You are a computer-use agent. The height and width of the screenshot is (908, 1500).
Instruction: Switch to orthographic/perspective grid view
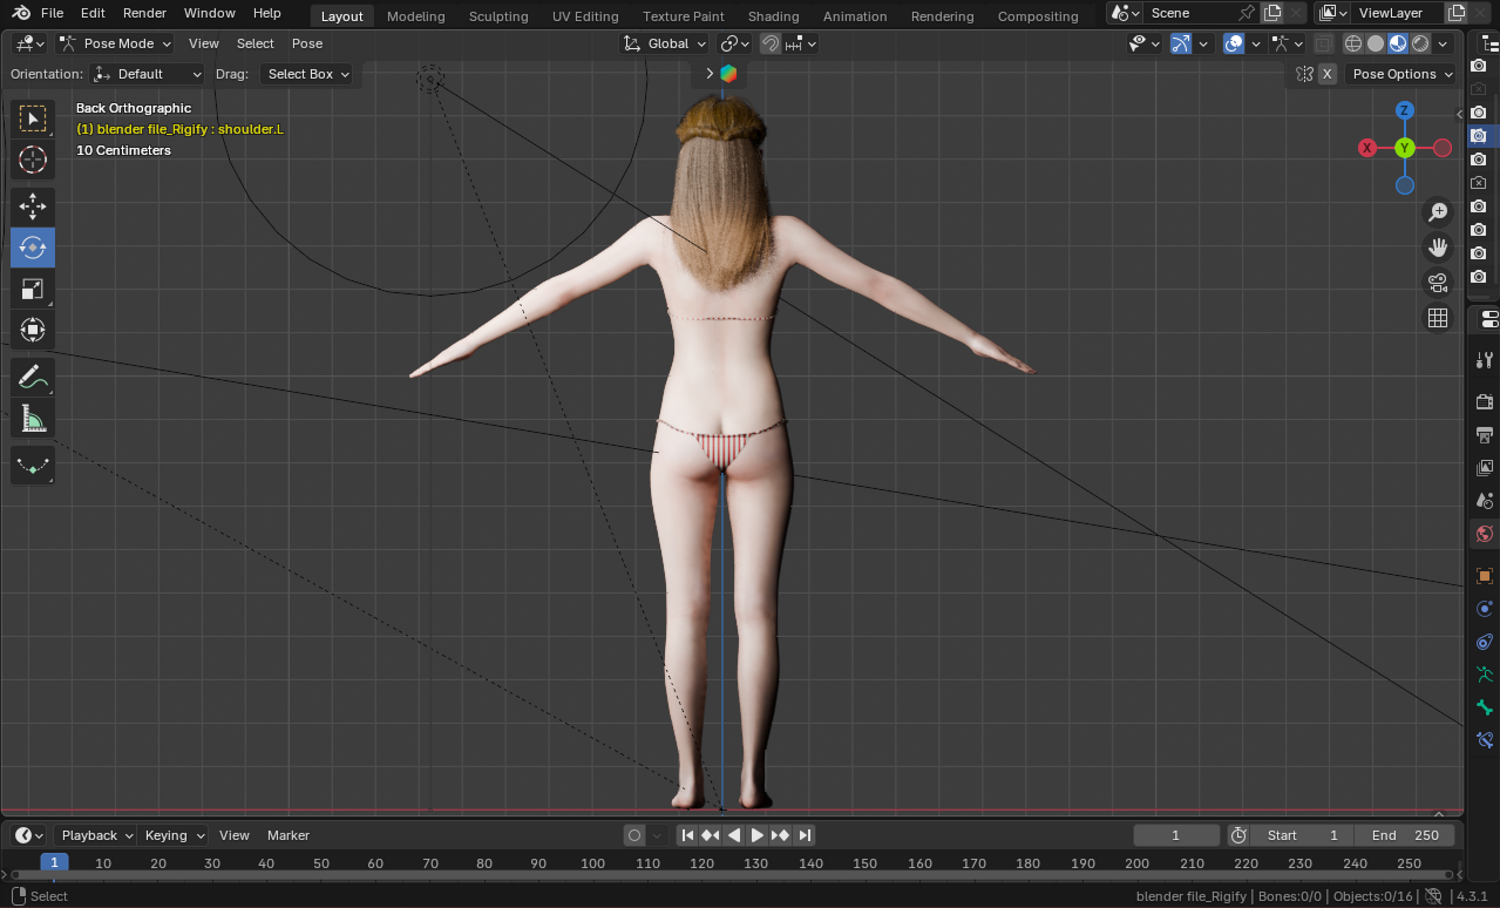point(1437,318)
